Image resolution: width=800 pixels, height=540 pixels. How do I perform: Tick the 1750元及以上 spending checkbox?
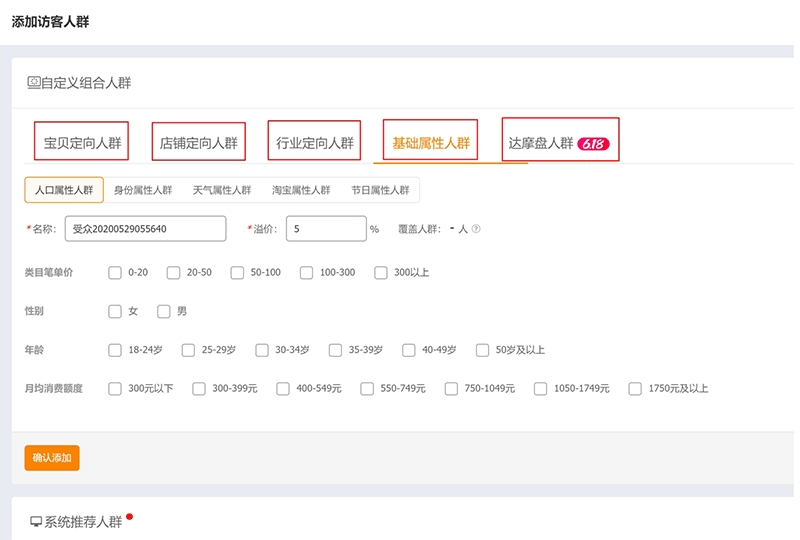[635, 388]
